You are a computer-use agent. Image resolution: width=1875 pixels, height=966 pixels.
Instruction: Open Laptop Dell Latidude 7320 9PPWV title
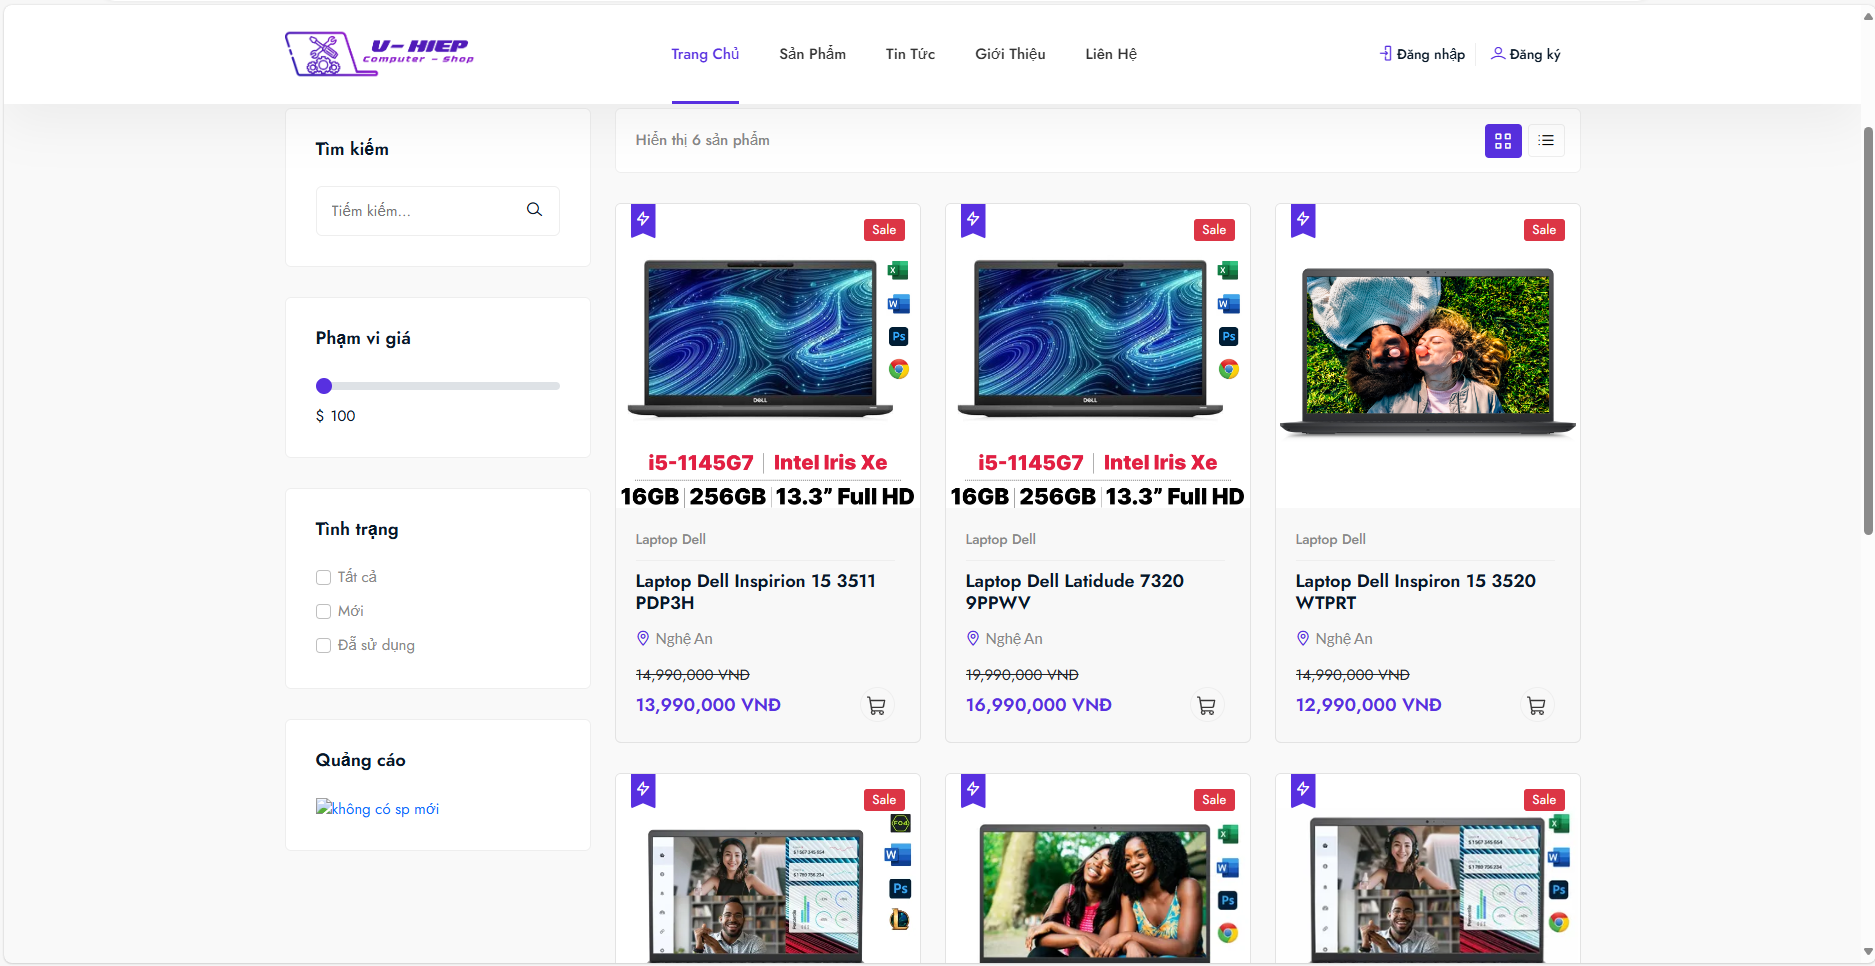coord(1075,592)
